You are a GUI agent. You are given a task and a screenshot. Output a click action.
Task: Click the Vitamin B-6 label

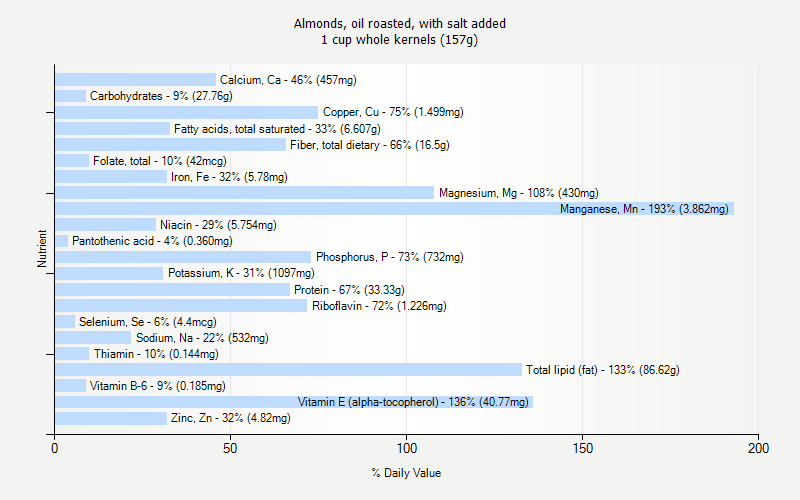point(157,386)
